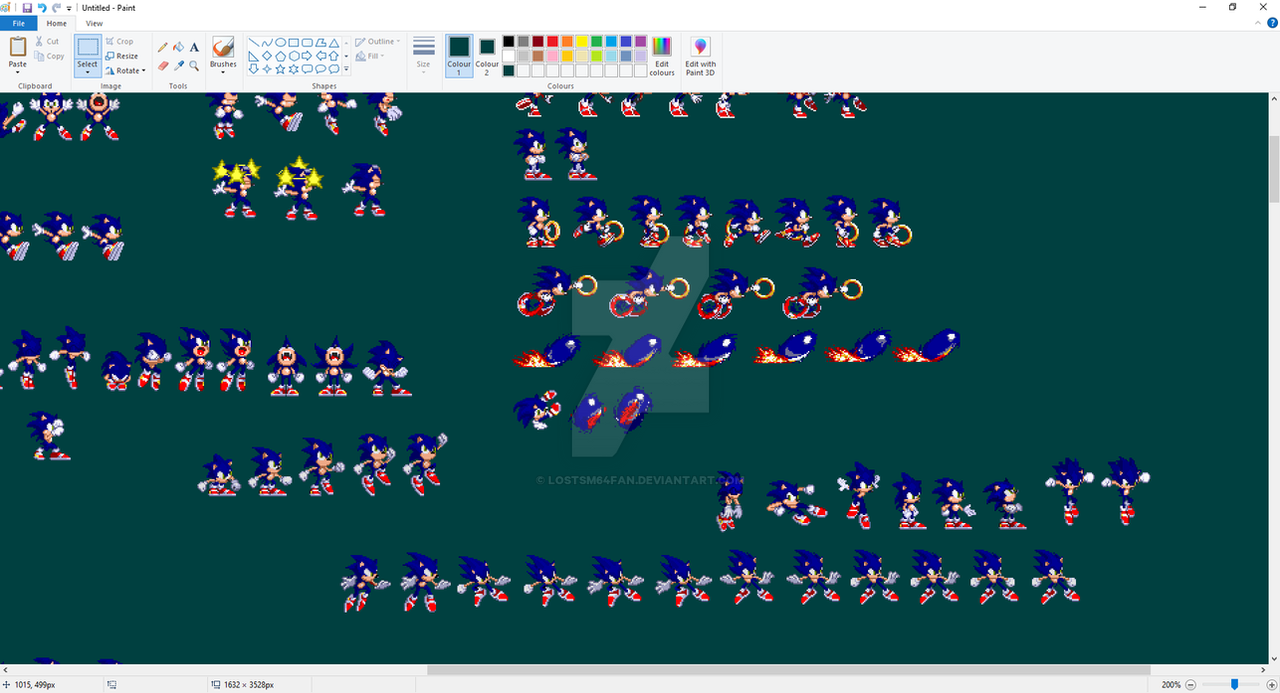The width and height of the screenshot is (1280, 693).
Task: Open the Select dropdown options
Action: click(x=88, y=73)
